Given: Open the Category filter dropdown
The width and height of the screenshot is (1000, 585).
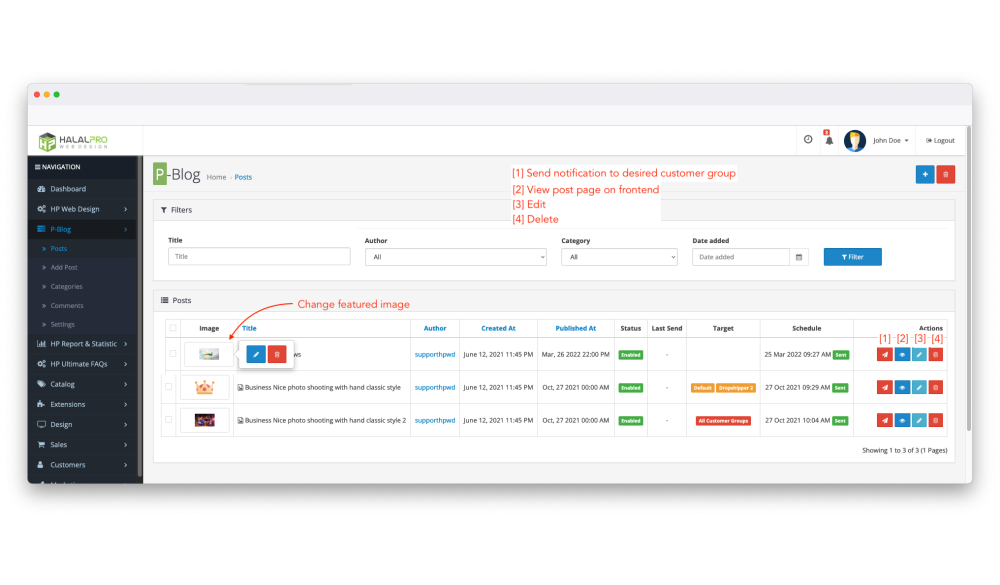Looking at the screenshot, I should point(619,257).
